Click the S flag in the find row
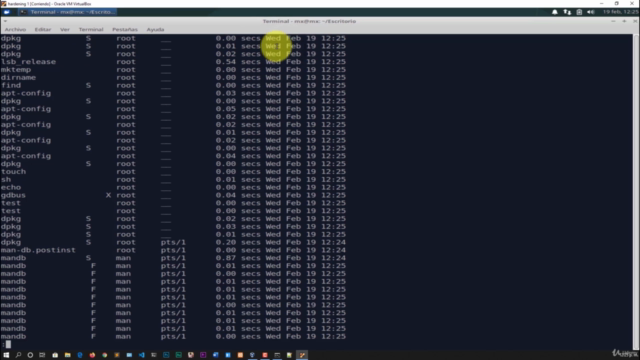The height and width of the screenshot is (360, 640). tap(88, 85)
